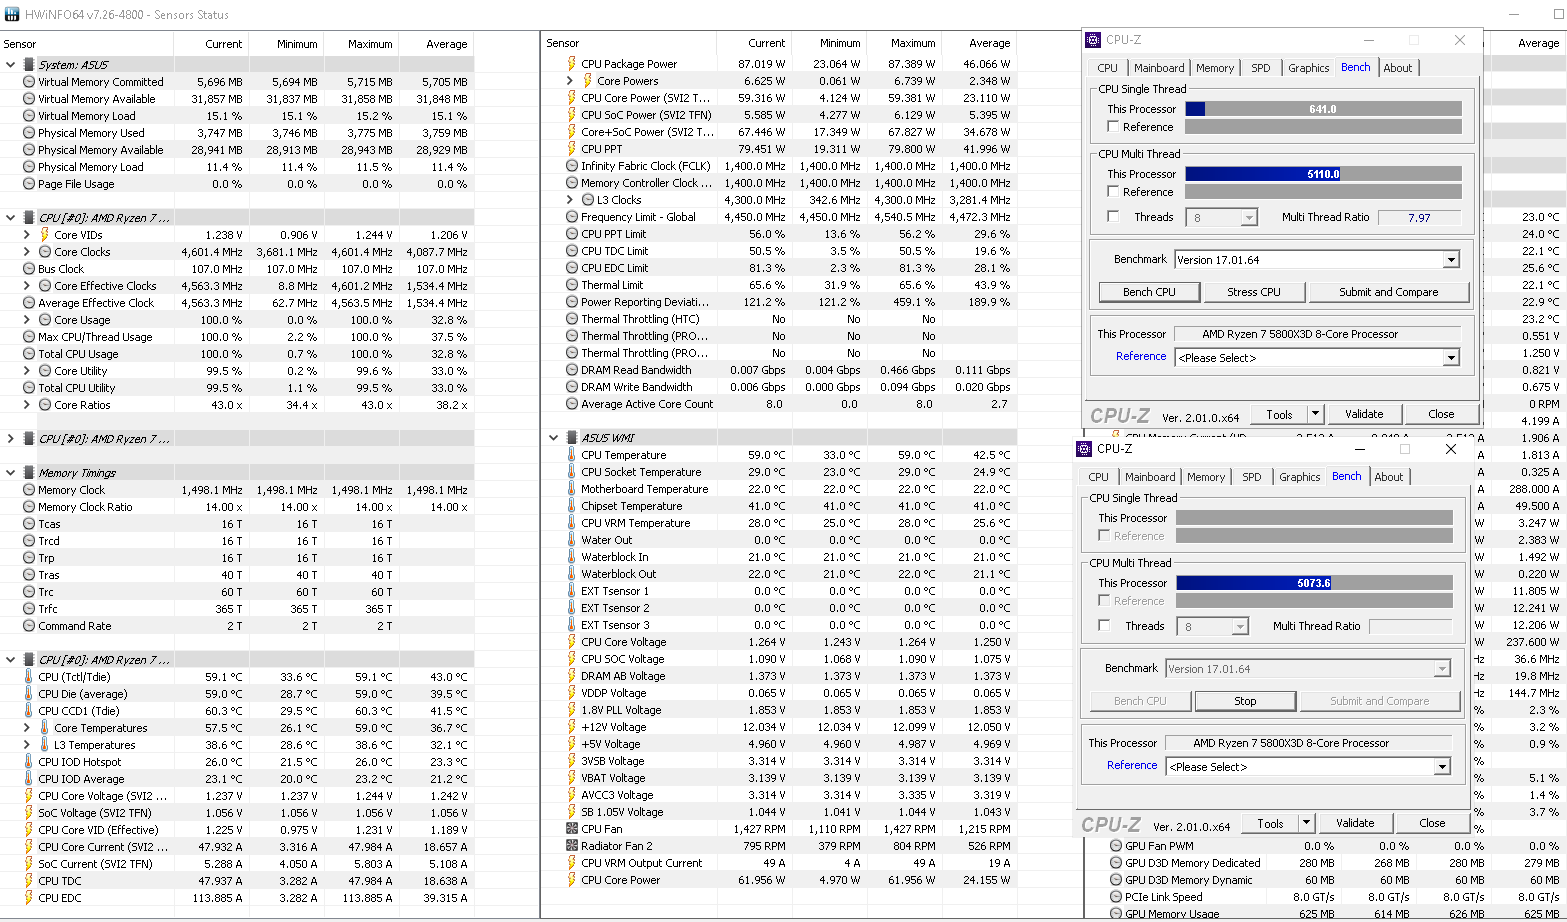Open Graphics tab in CPU-Z window with Stress CPU
The width and height of the screenshot is (1567, 922).
coord(1308,68)
